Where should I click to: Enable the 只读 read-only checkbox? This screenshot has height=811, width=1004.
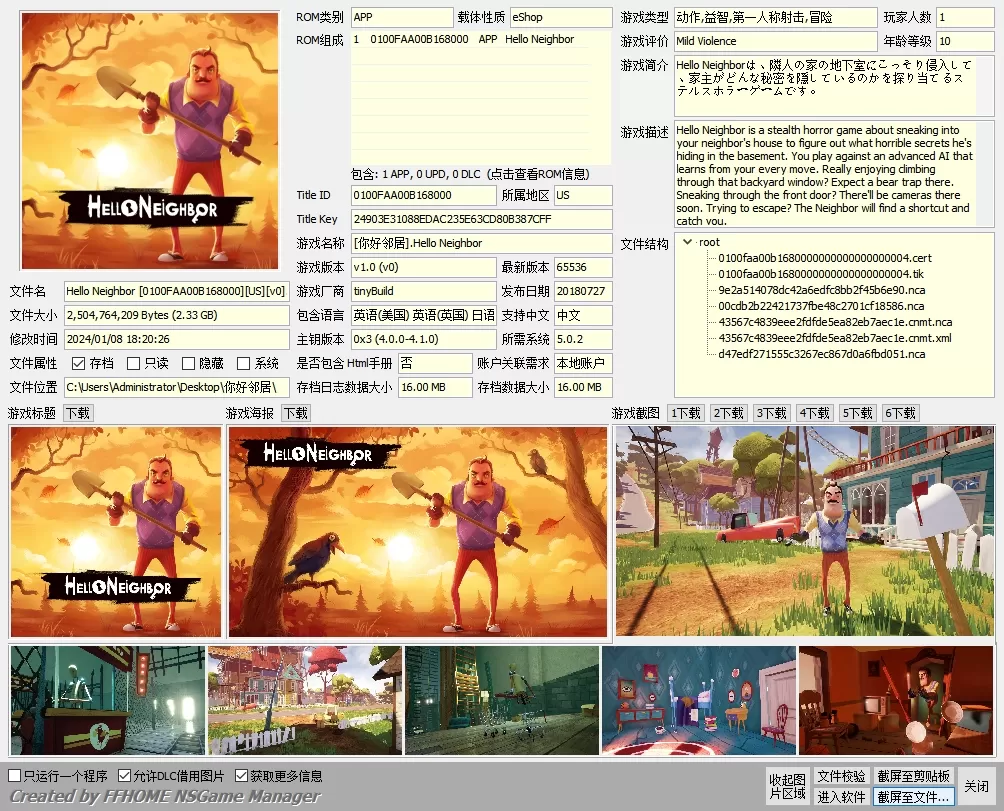pyautogui.click(x=133, y=364)
